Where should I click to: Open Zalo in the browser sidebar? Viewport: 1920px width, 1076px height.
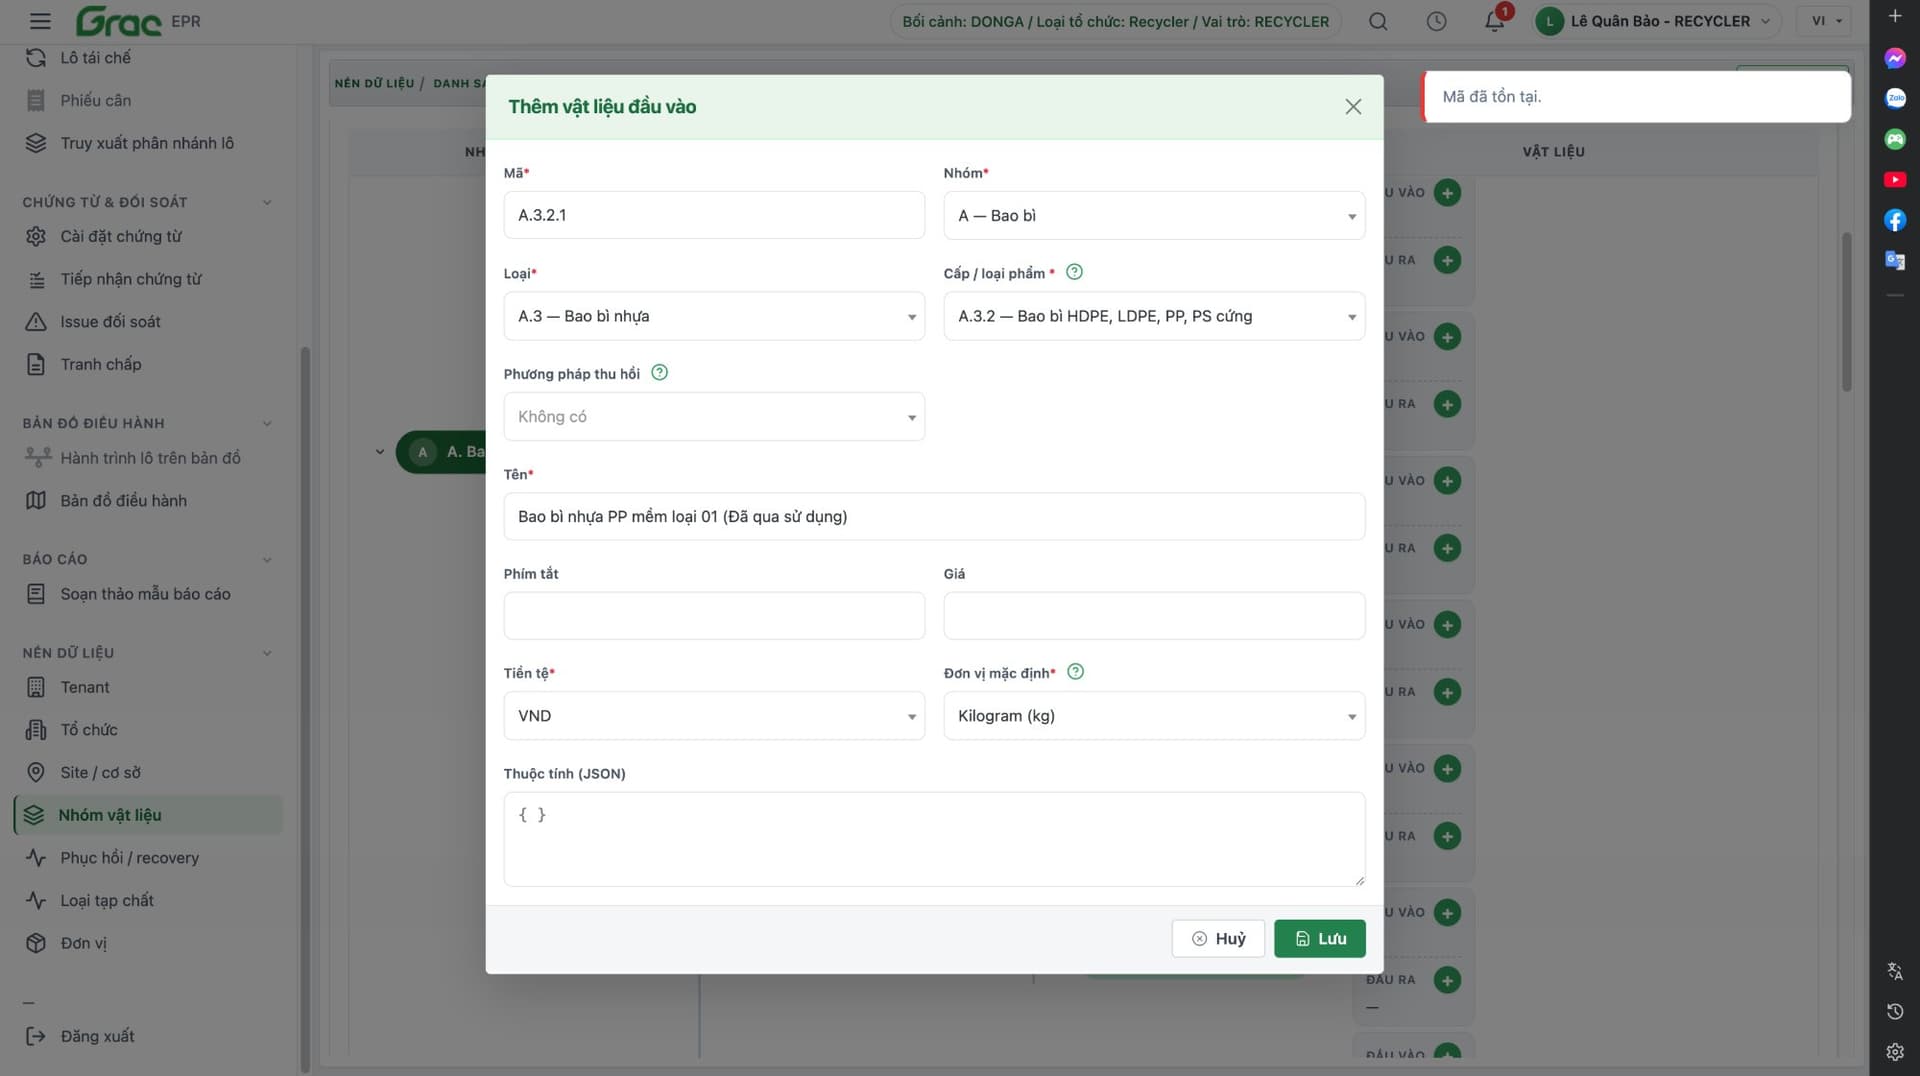pyautogui.click(x=1894, y=98)
